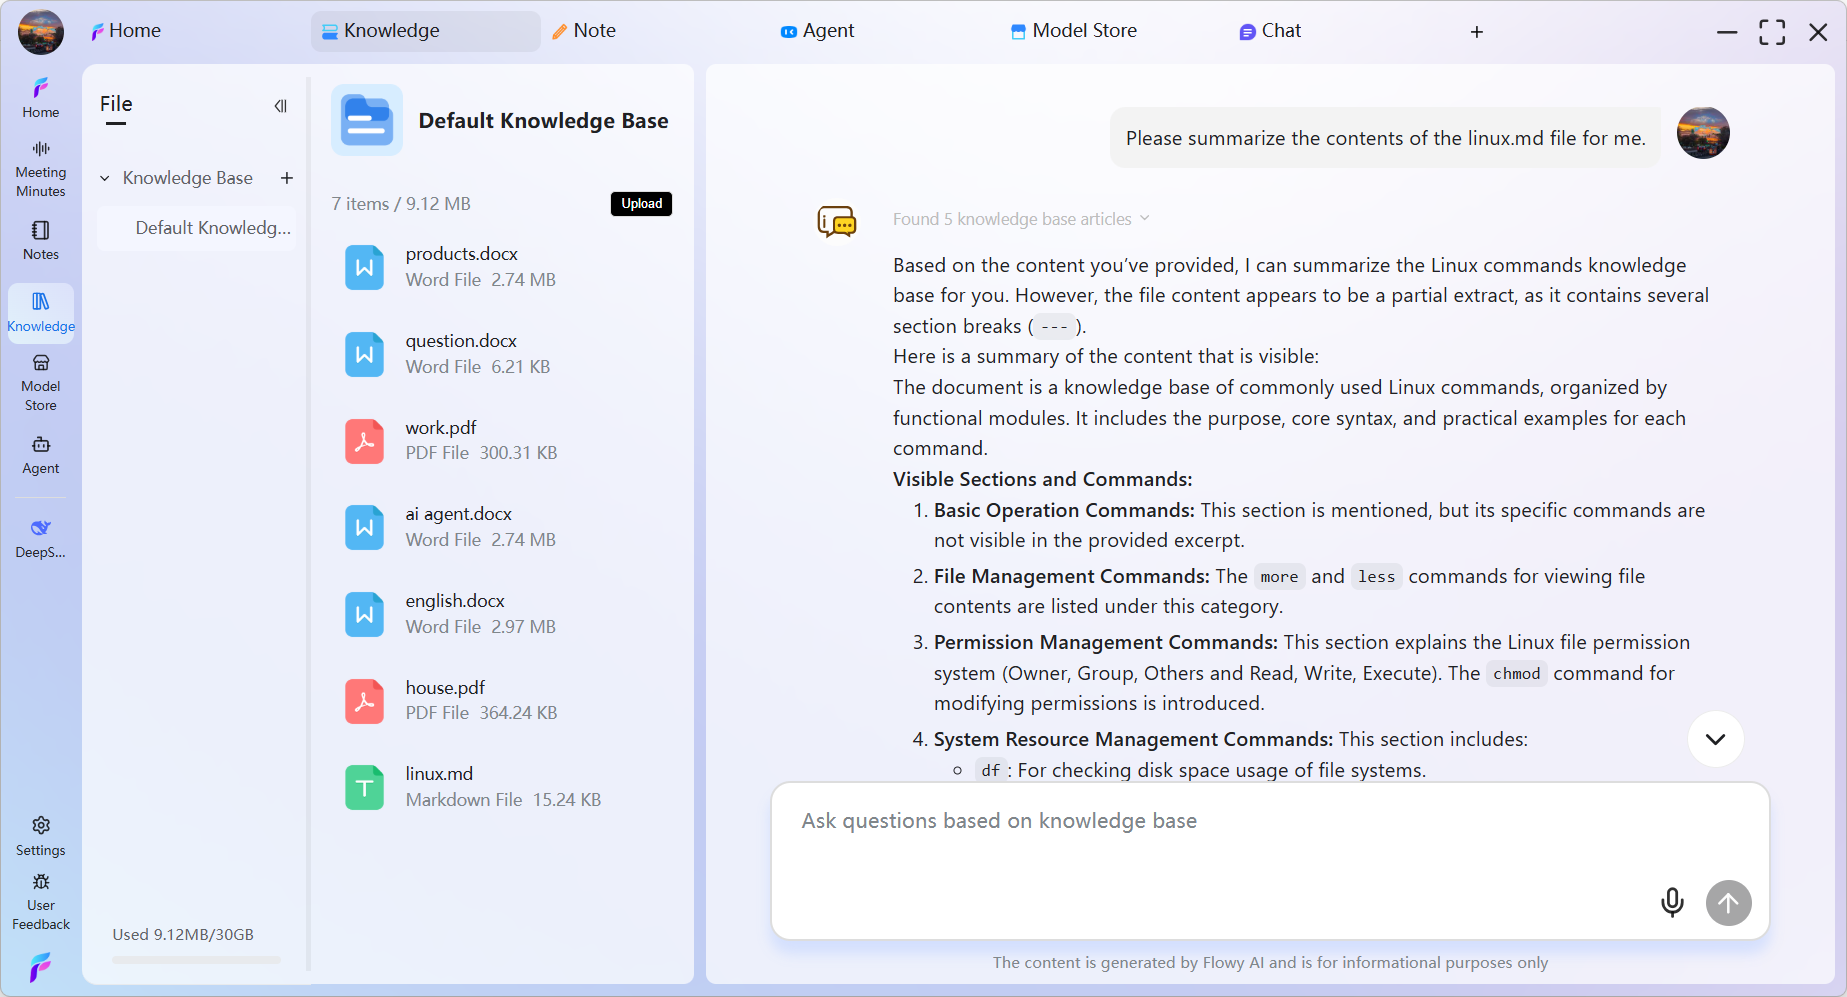This screenshot has width=1847, height=997.
Task: Switch to the Chat tab
Action: point(1270,31)
